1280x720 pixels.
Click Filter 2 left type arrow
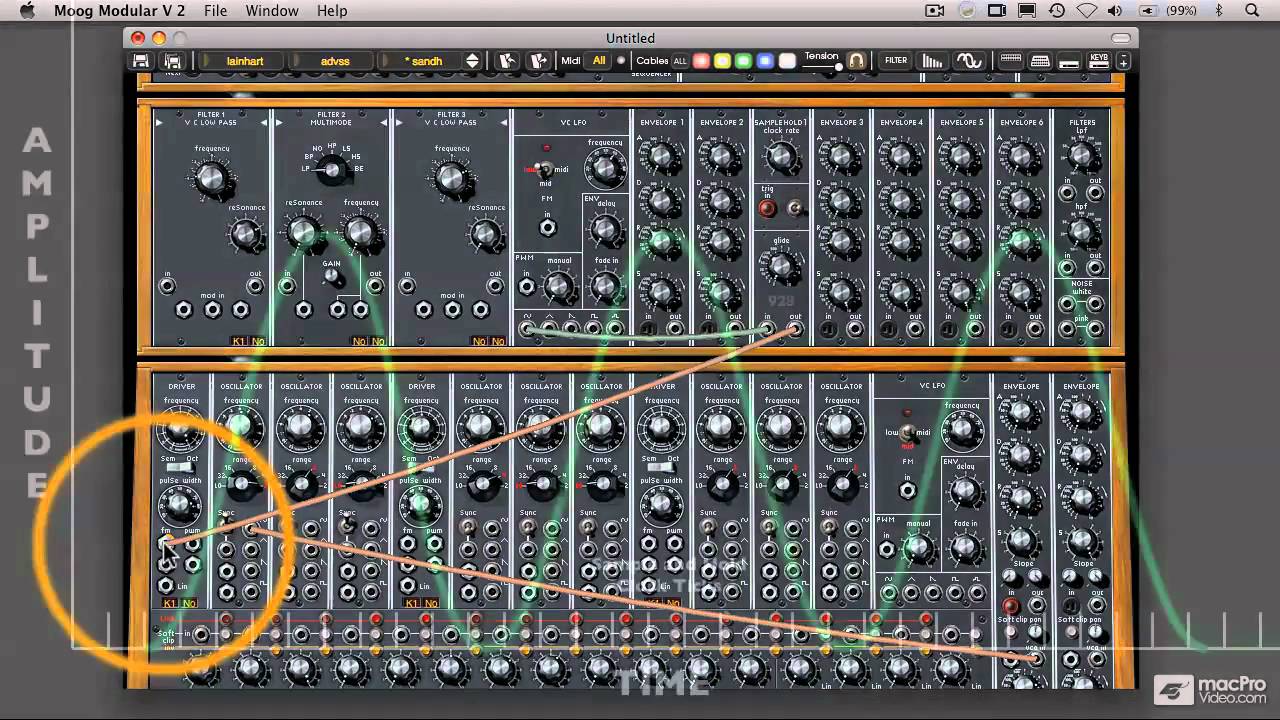point(277,122)
